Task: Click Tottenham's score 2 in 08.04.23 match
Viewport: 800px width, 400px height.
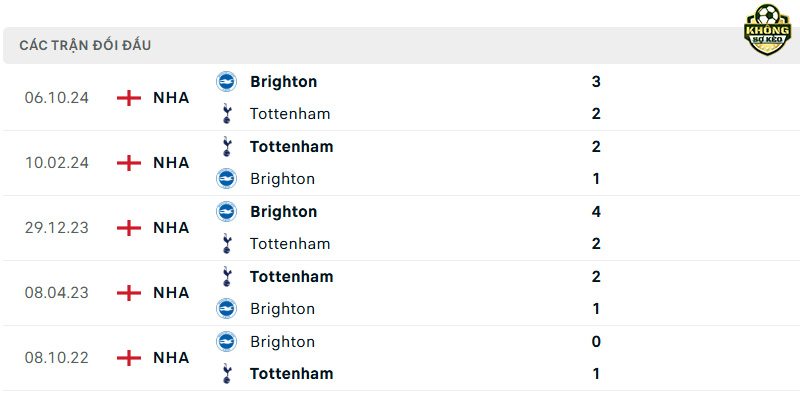Action: point(596,277)
